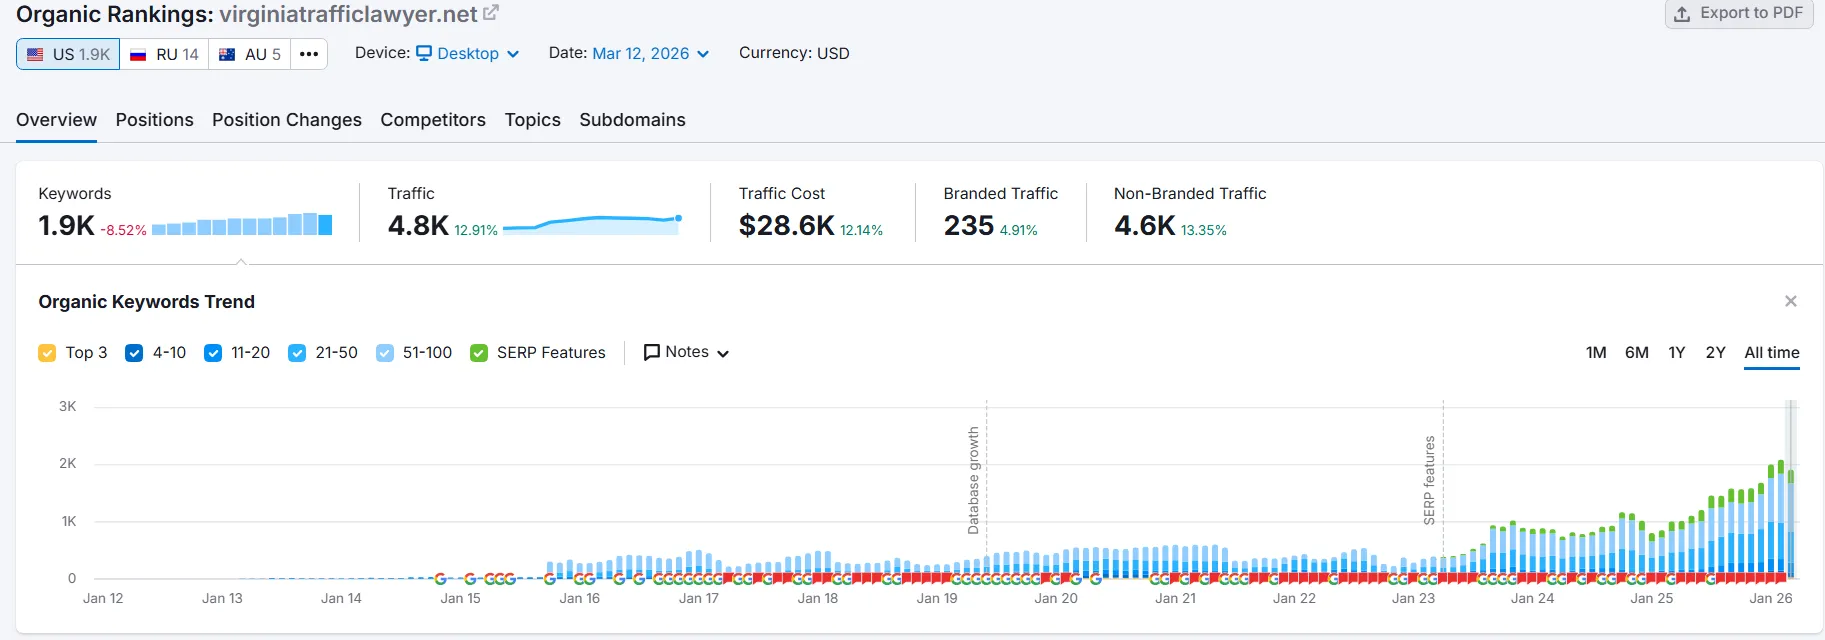
Task: Expand the Notes dropdown
Action: pyautogui.click(x=686, y=352)
